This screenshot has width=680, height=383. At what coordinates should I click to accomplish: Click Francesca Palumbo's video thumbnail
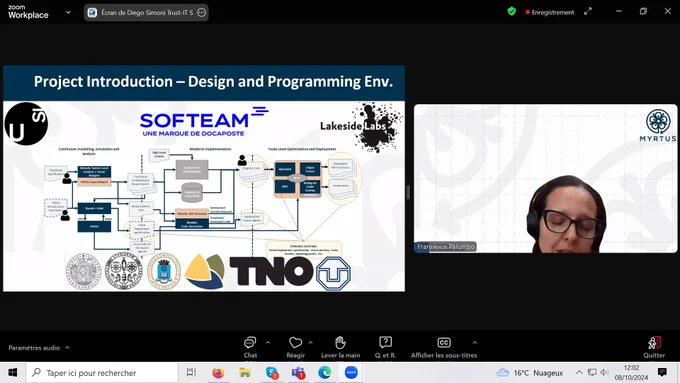[x=545, y=178]
